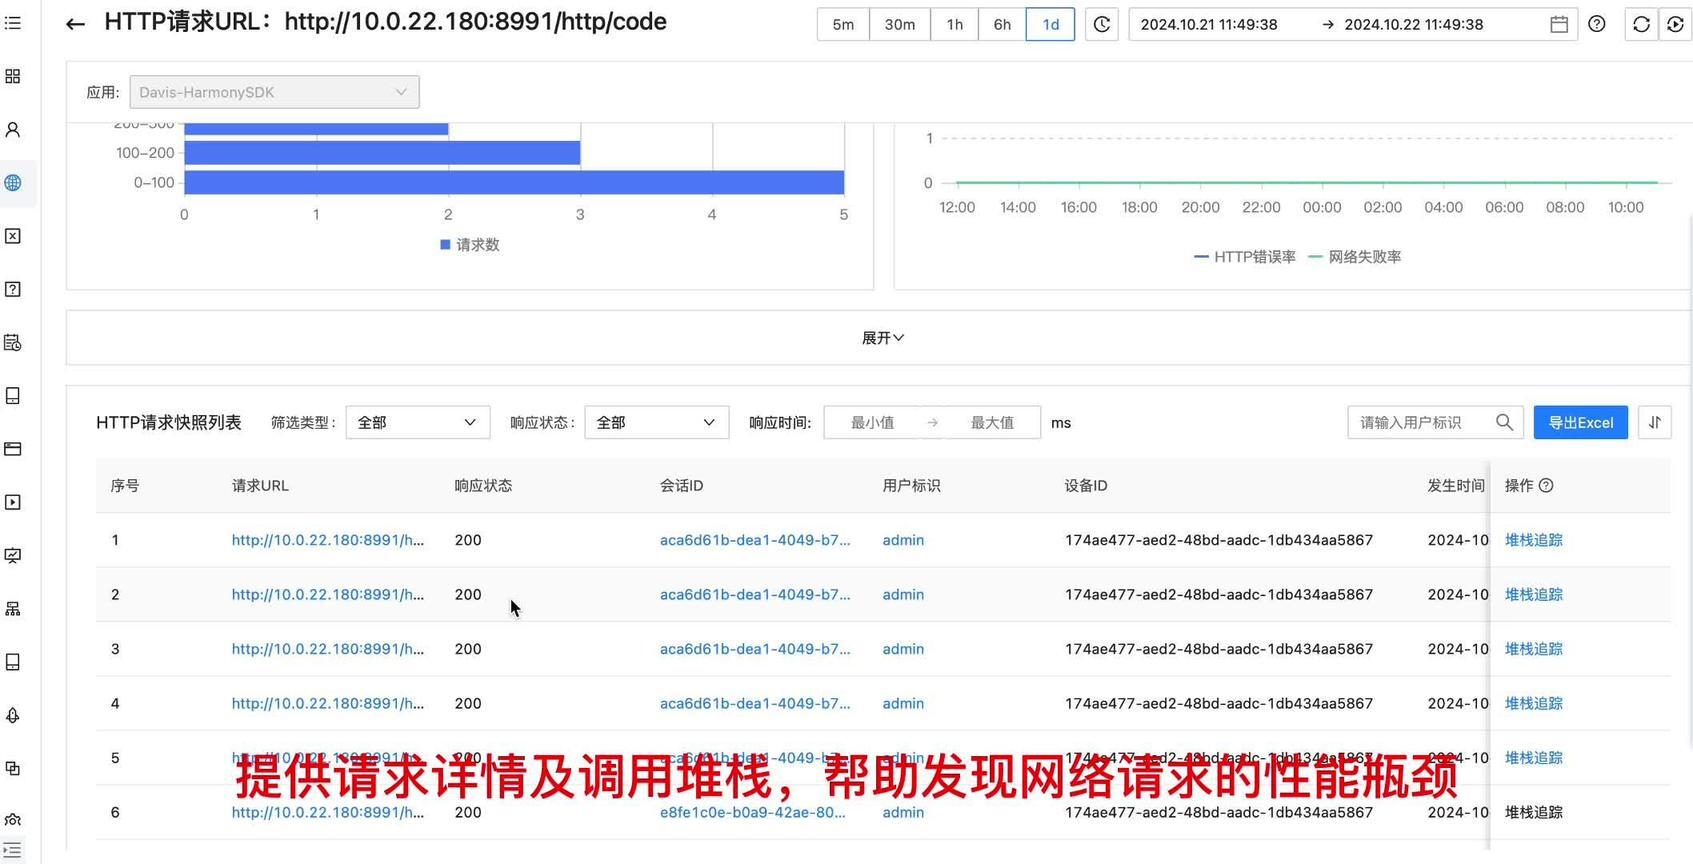Image resolution: width=1693 pixels, height=864 pixels.
Task: Click the 会话ID column header
Action: click(x=681, y=485)
